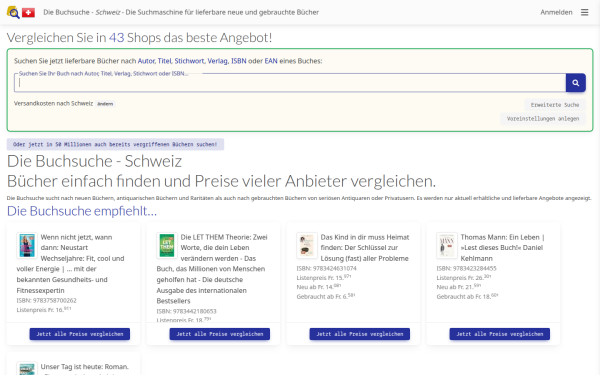Click ISBN 9783424631074 text

pos(326,269)
